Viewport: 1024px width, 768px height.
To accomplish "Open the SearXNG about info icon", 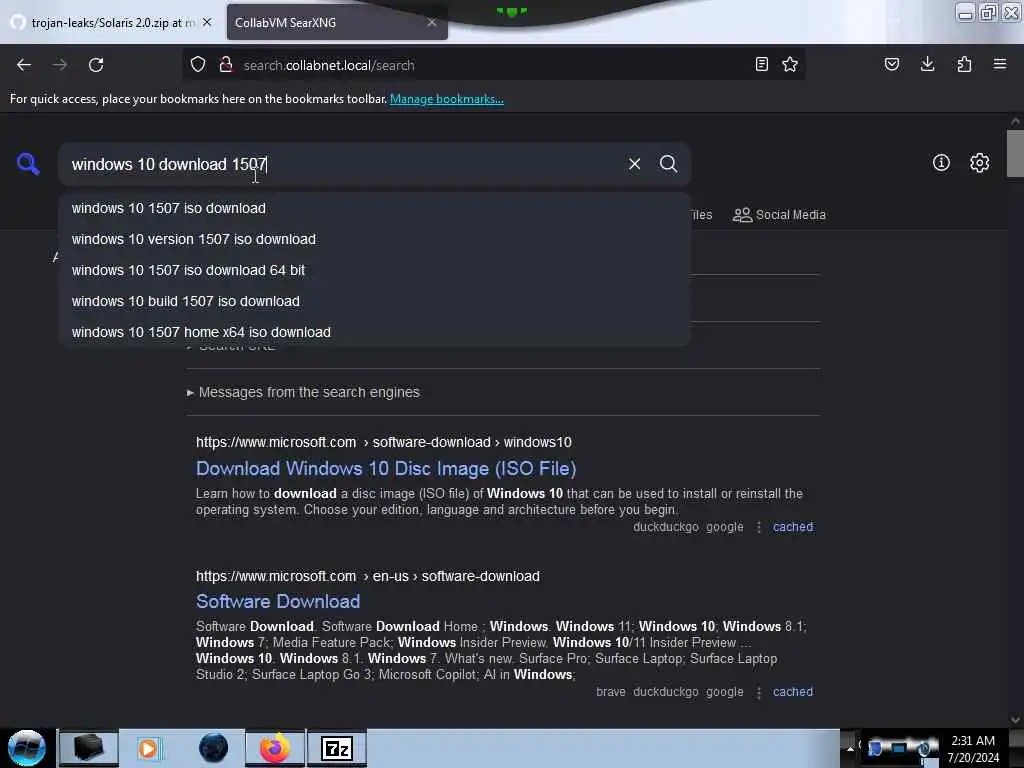I will 941,163.
